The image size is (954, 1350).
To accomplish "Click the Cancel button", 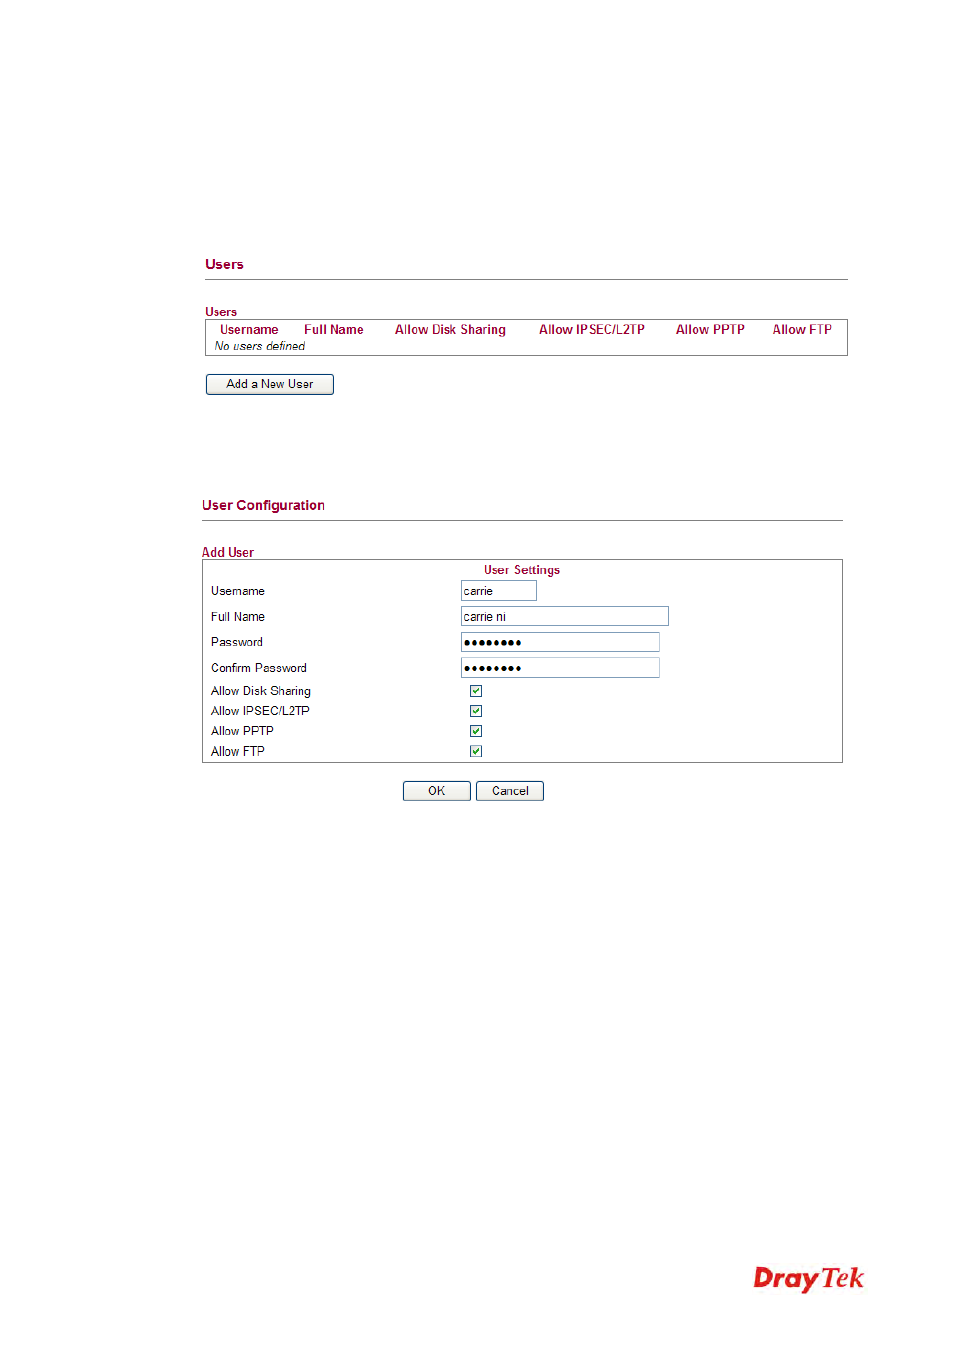I will click(510, 791).
